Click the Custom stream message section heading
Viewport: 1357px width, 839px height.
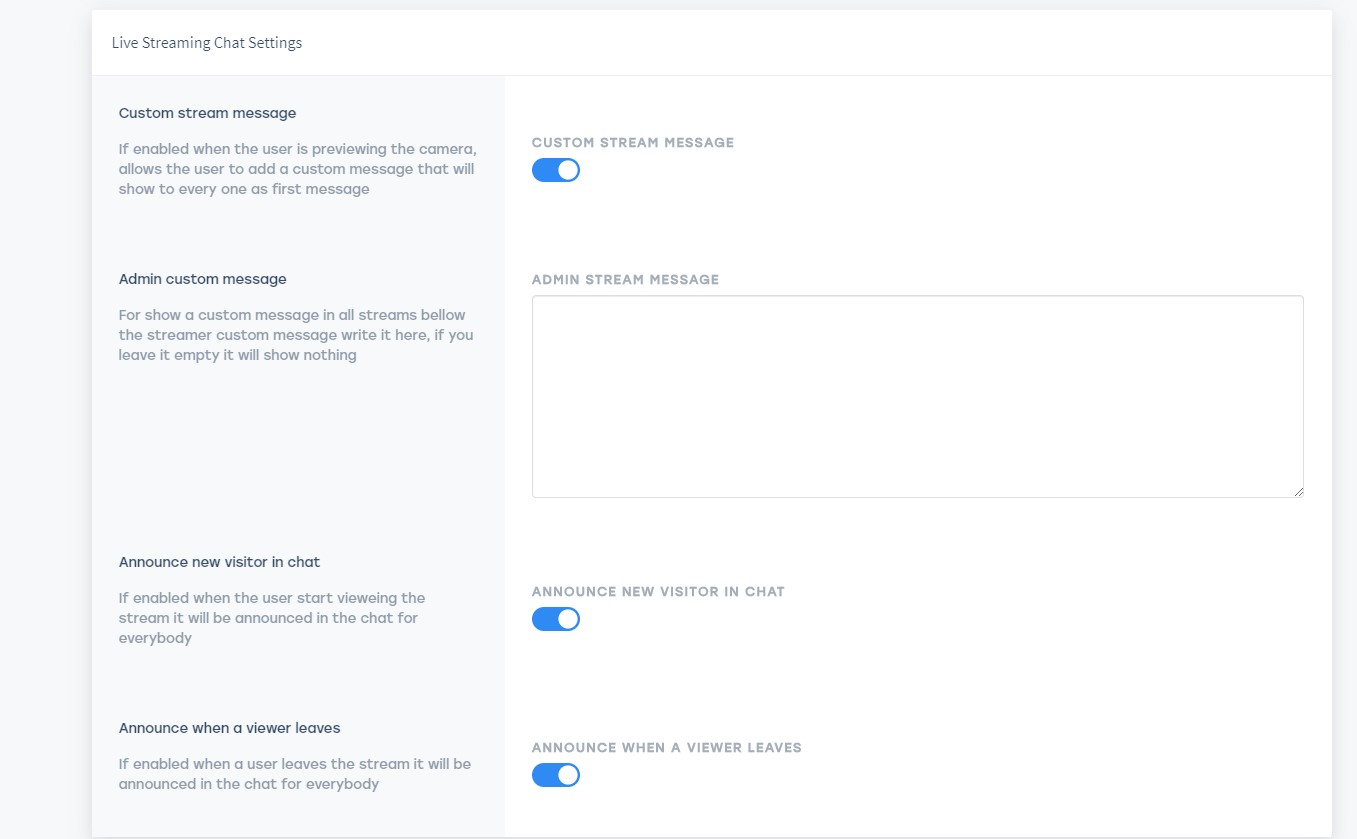207,113
